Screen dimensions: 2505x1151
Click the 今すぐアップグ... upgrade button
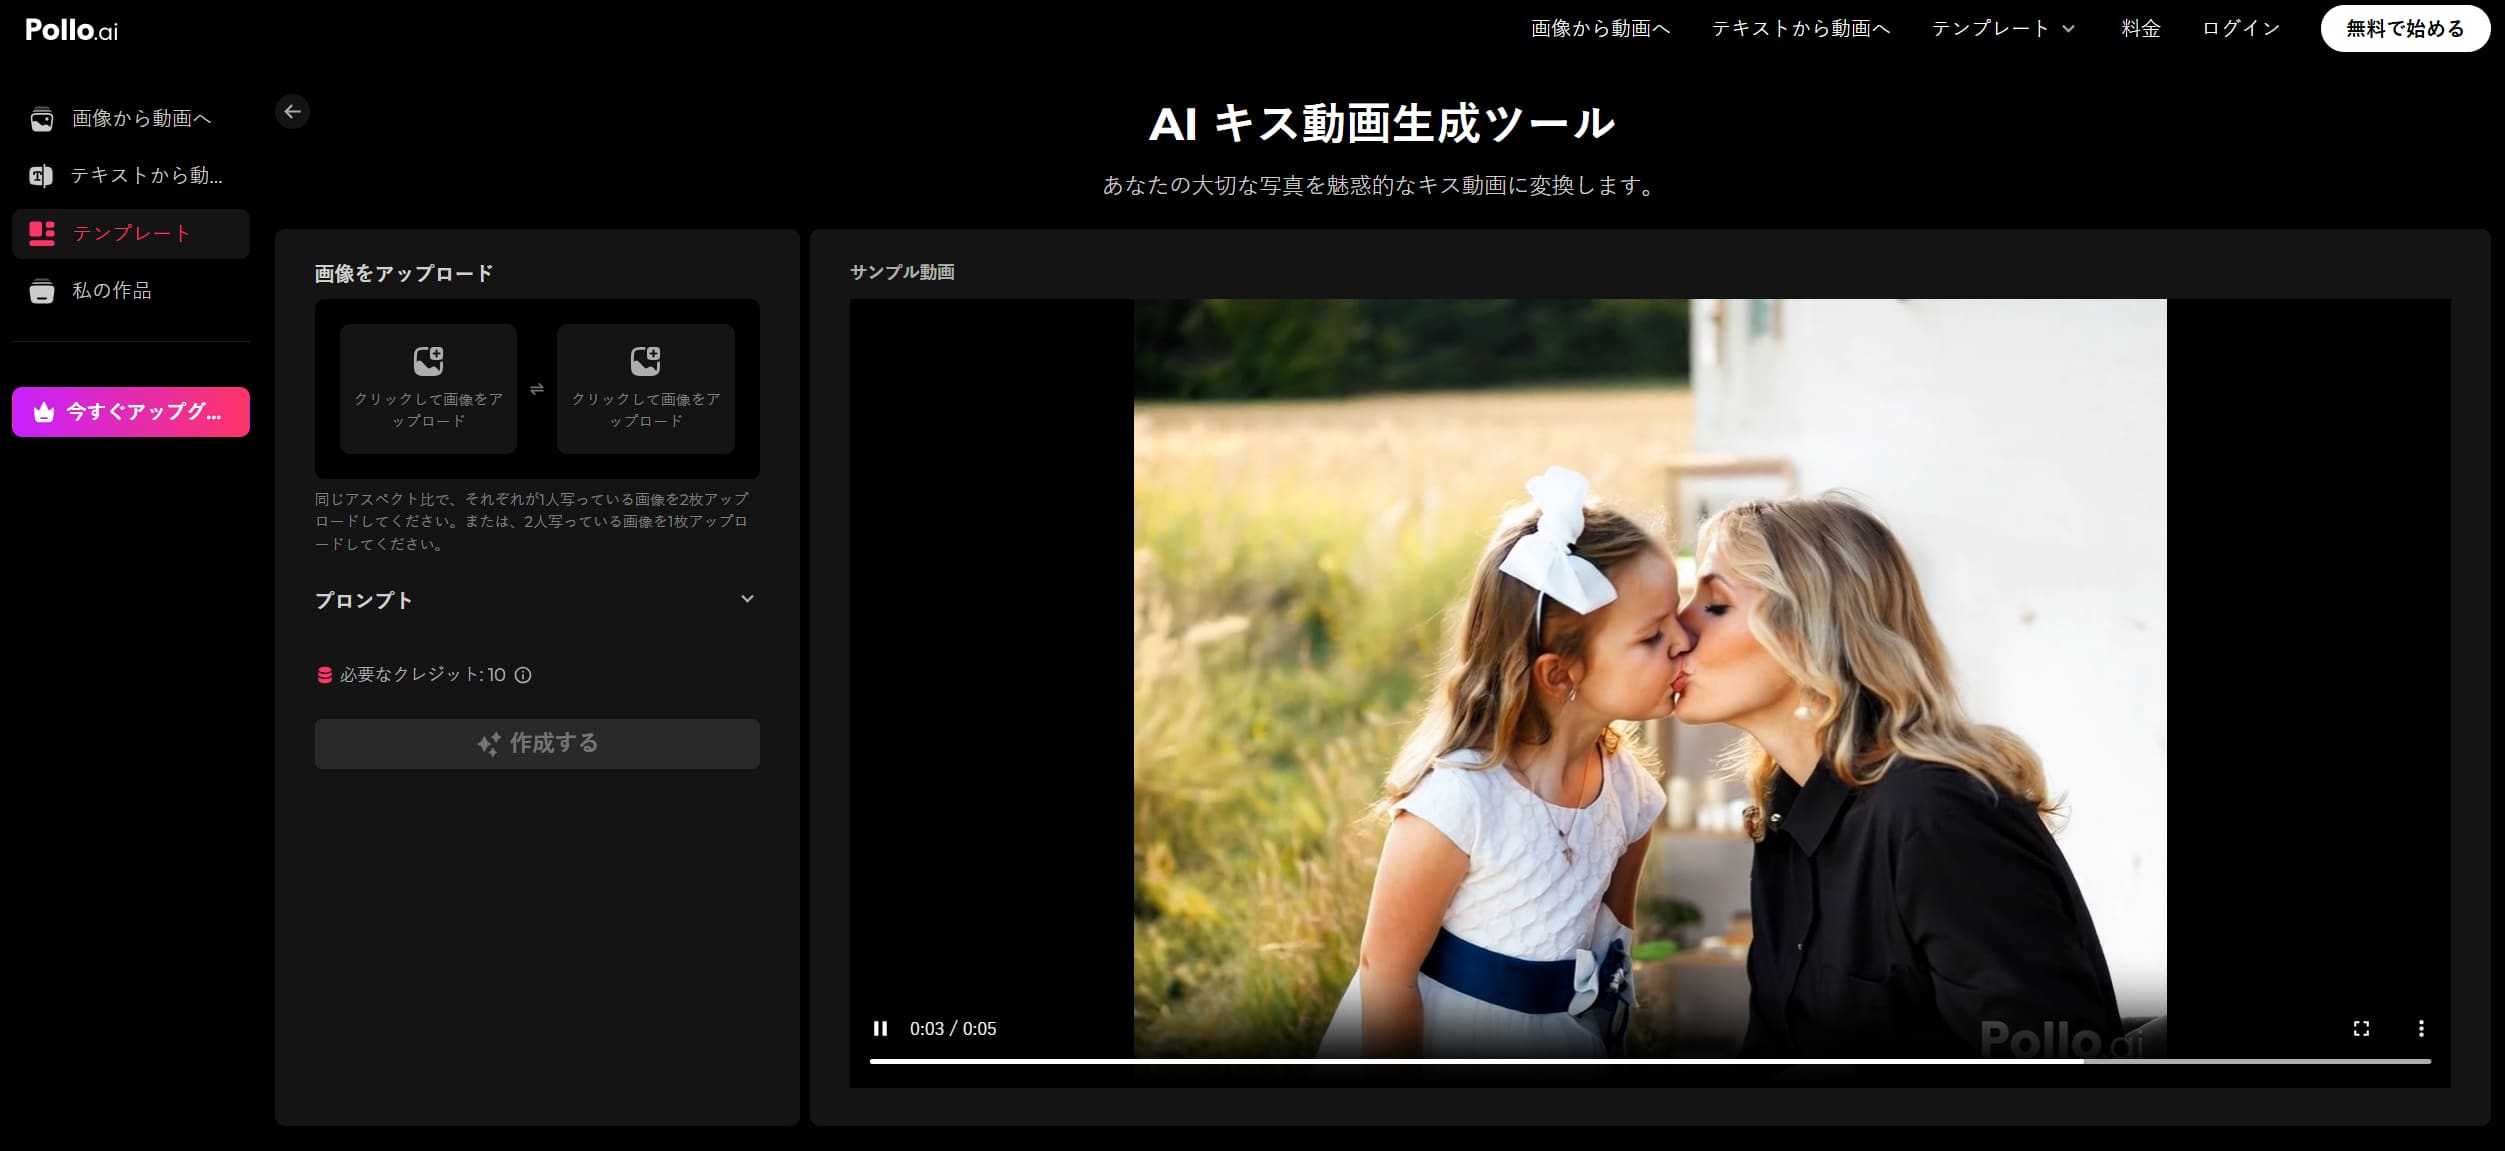click(131, 412)
